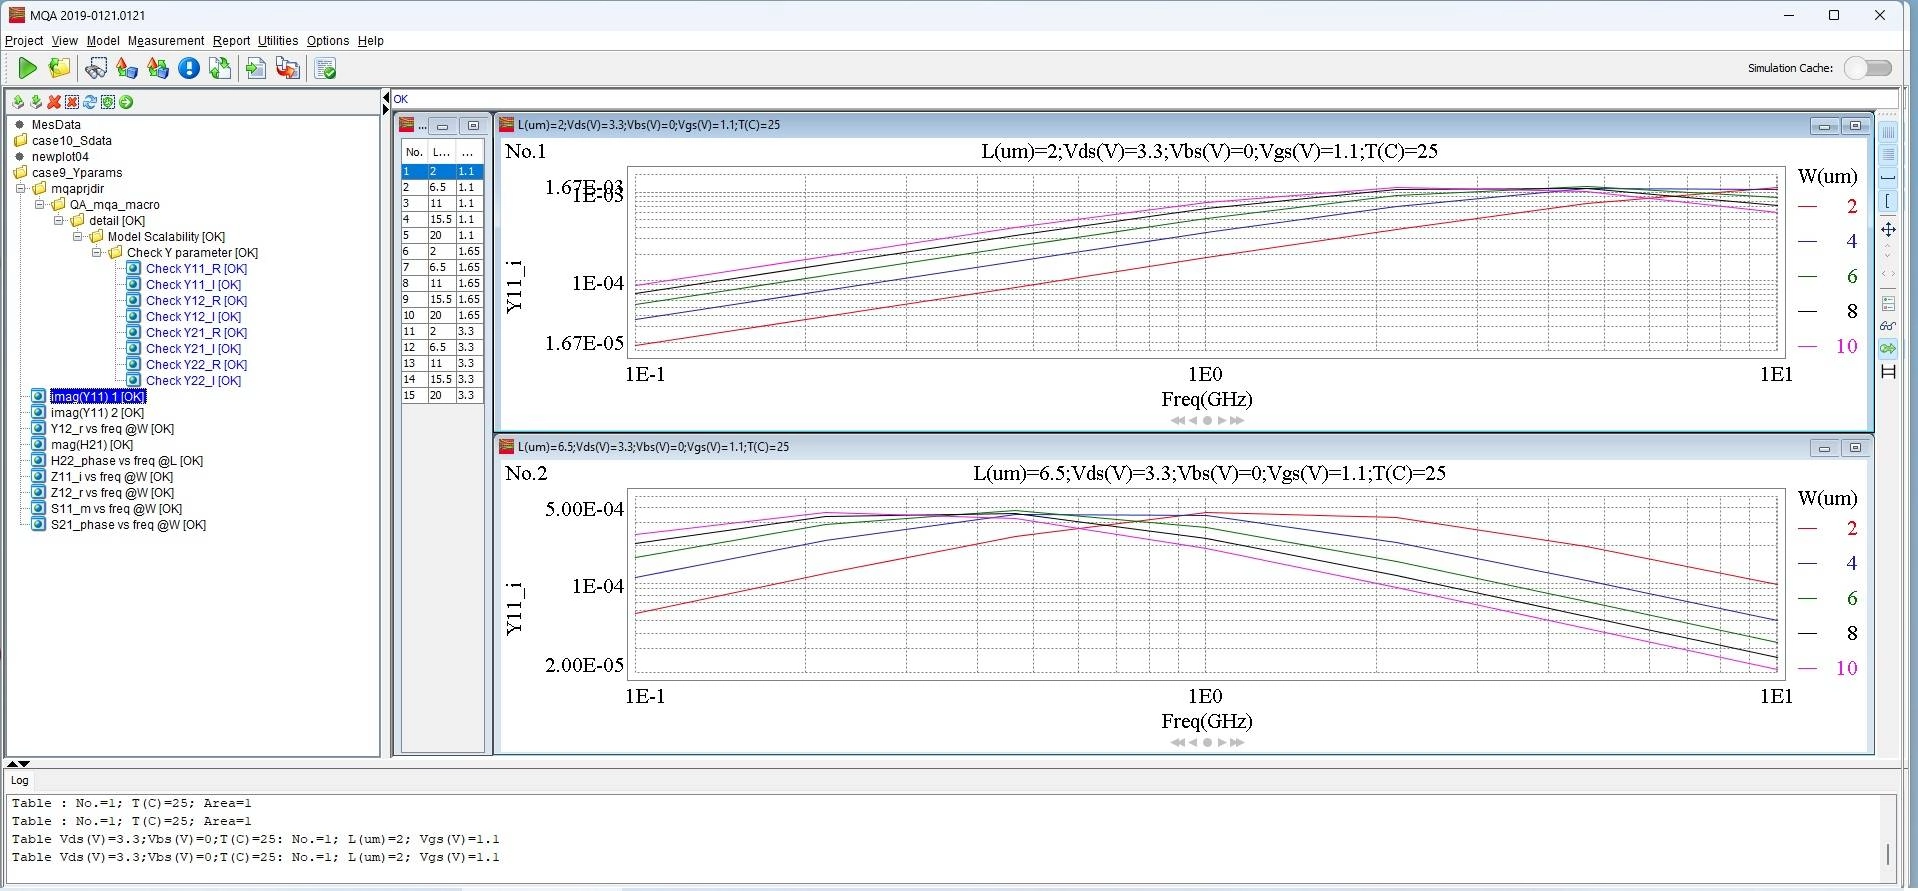The image size is (1918, 891).
Task: Click left-pointing panel collapse arrow
Action: click(386, 97)
